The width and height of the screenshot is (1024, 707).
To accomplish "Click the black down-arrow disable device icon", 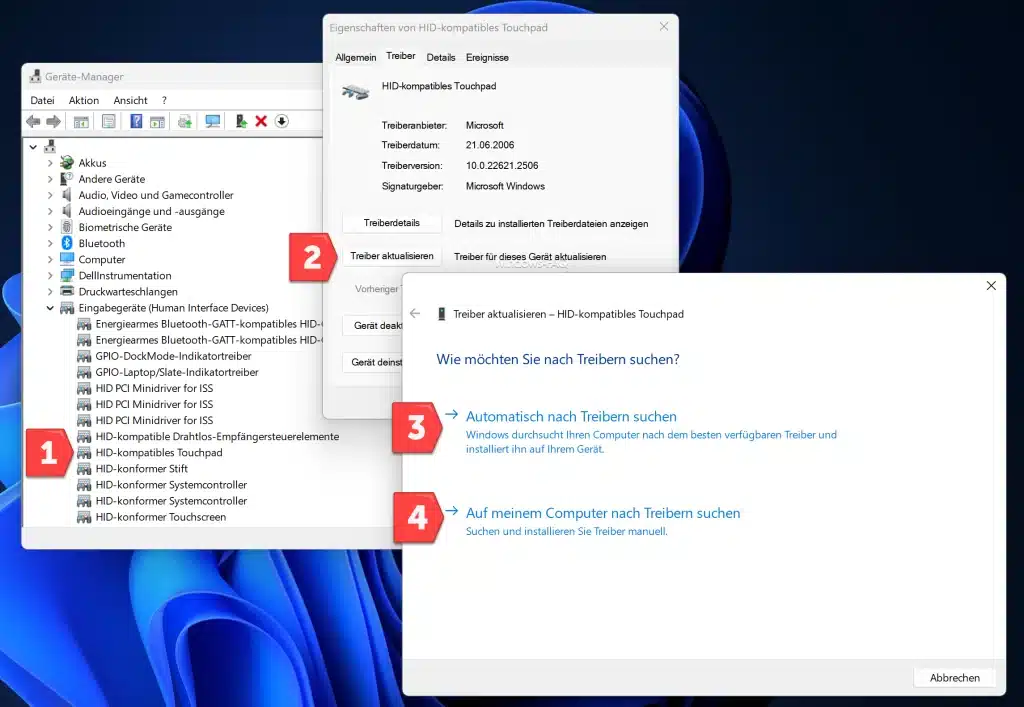I will 281,121.
